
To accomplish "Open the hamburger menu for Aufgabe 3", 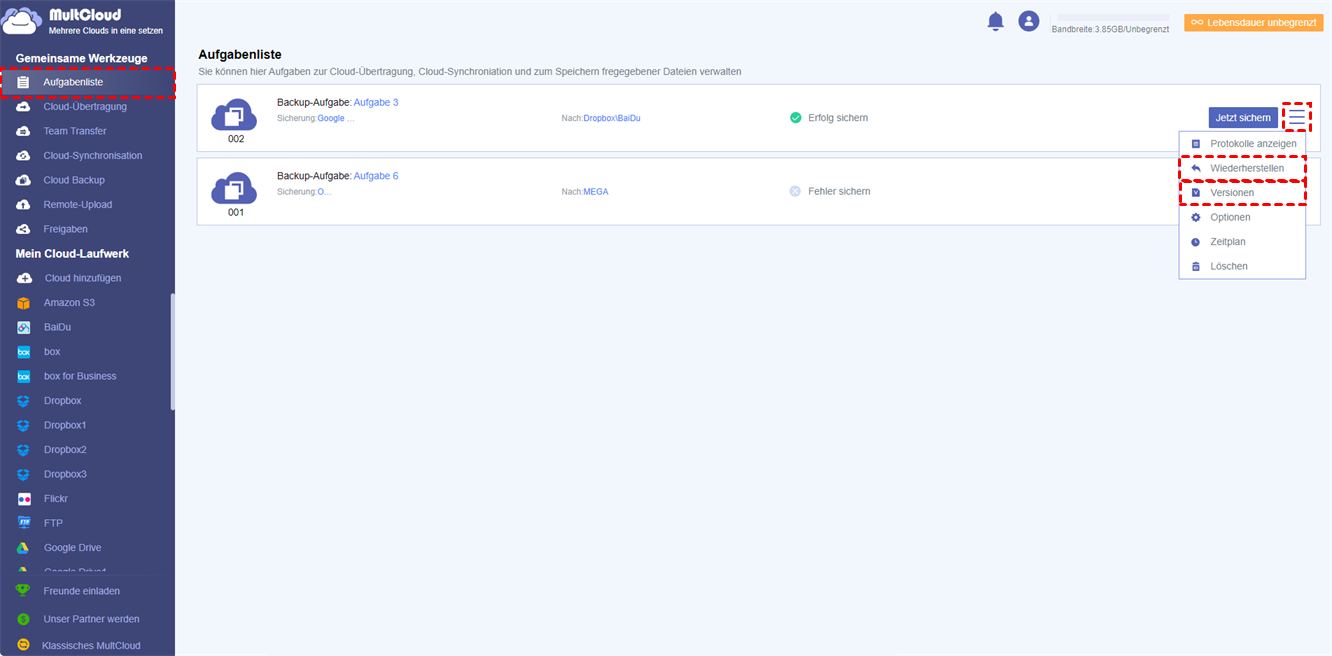I will [x=1296, y=118].
